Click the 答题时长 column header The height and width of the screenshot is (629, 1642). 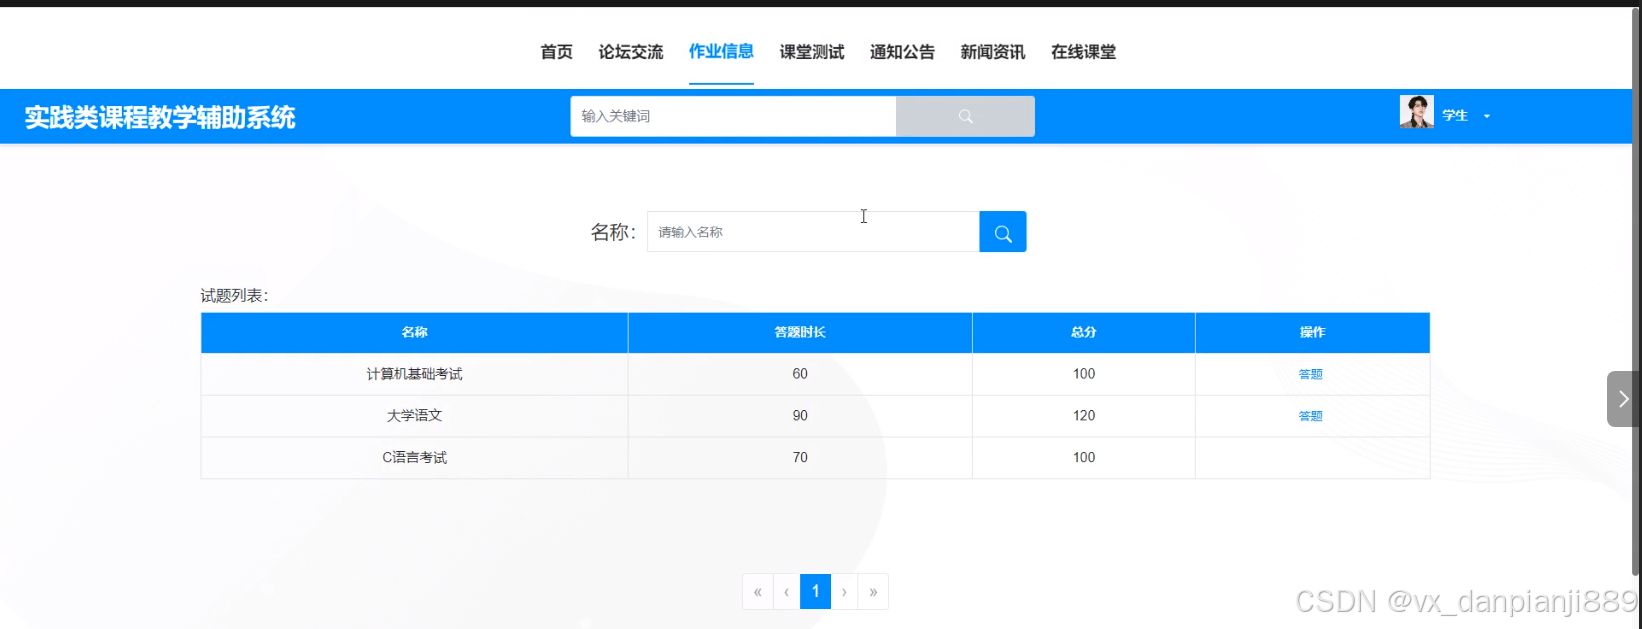tap(800, 333)
